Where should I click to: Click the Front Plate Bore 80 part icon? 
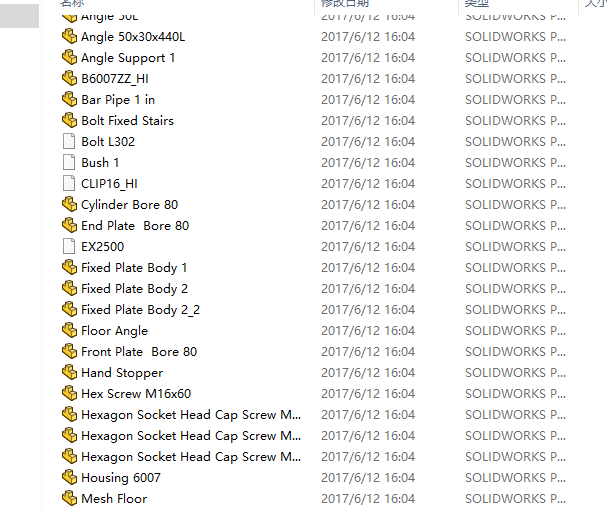click(x=70, y=351)
